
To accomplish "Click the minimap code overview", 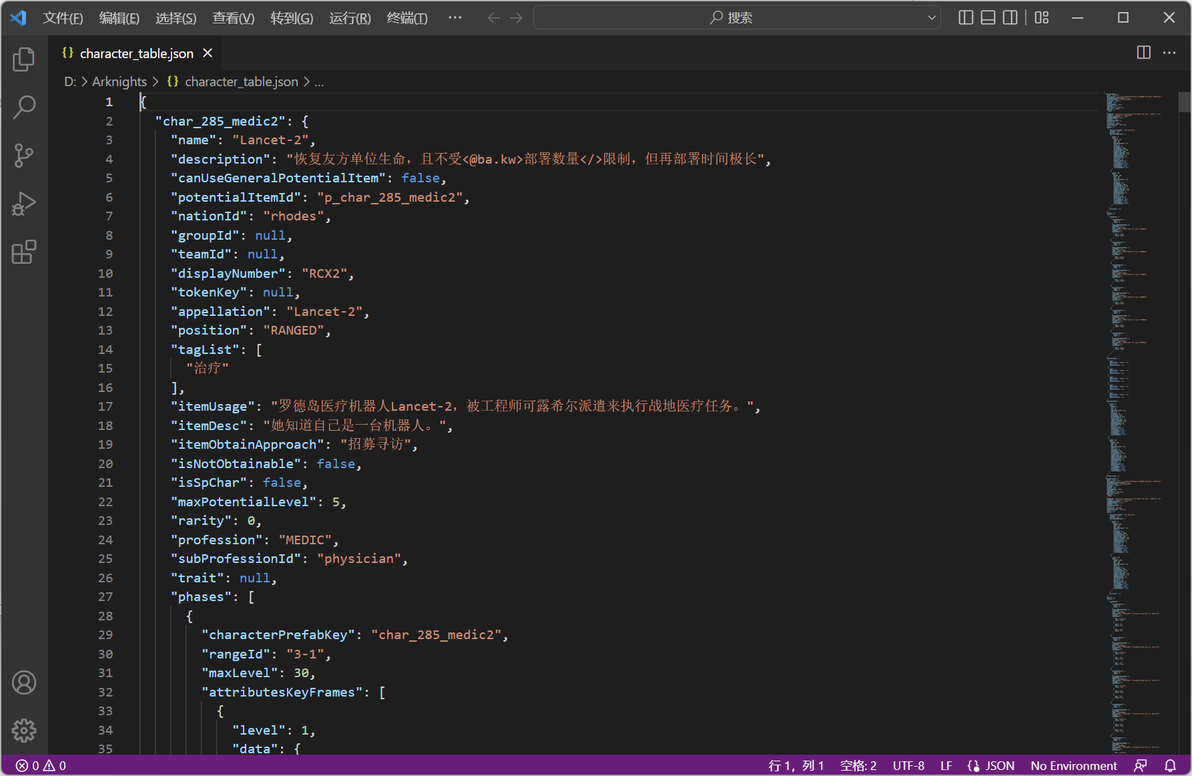I will 1138,423.
